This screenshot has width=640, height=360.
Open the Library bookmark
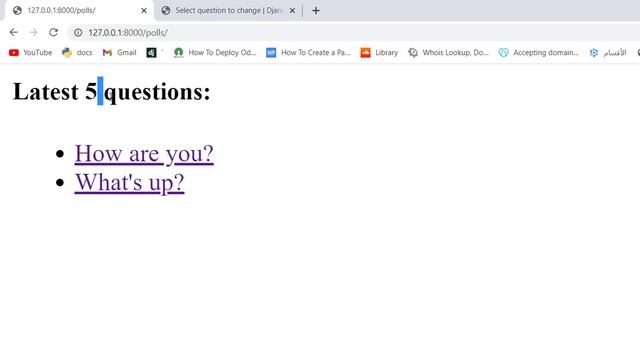pos(379,53)
